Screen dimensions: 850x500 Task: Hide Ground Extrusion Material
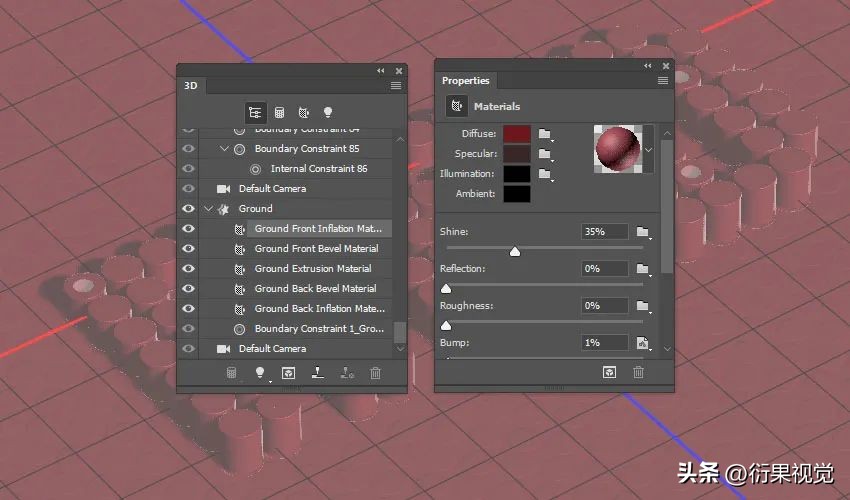point(188,269)
